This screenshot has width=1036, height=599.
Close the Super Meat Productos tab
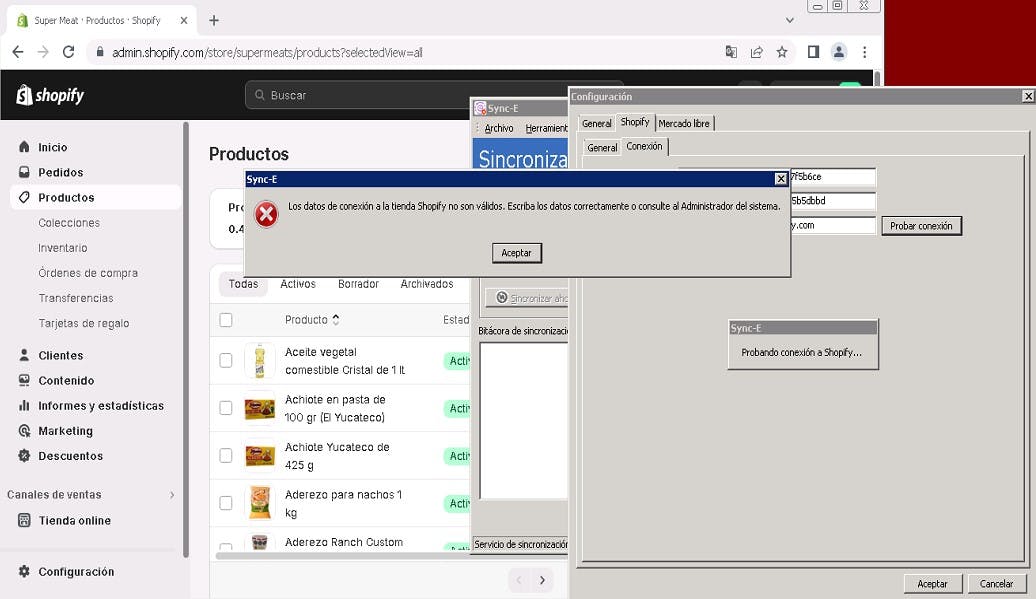pyautogui.click(x=184, y=20)
